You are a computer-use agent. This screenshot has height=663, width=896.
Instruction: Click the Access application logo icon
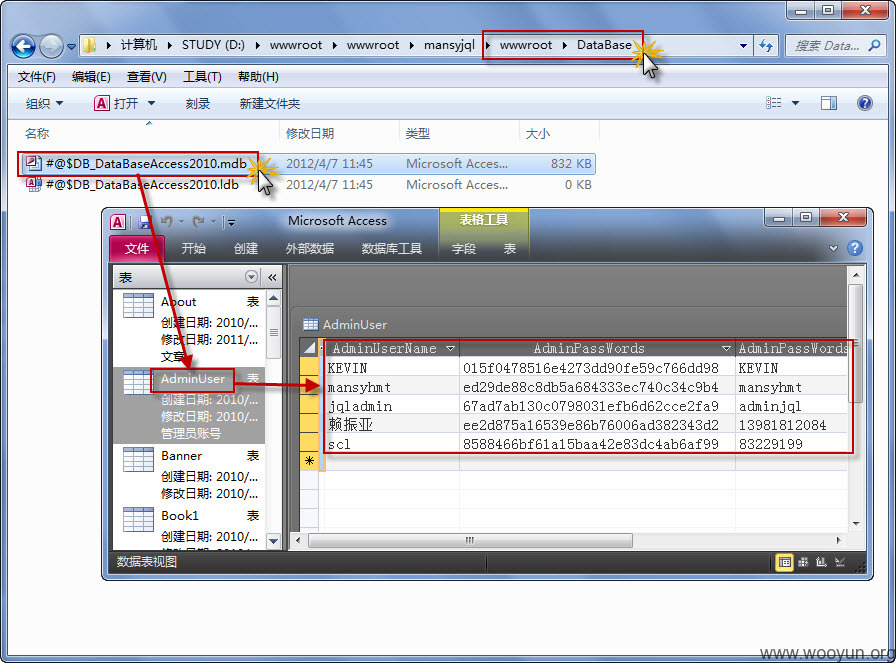[x=118, y=222]
